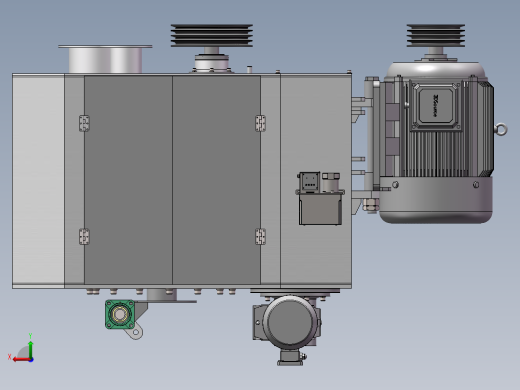This screenshot has height=390, width=520.
Task: Select the green flange bearing unit
Action: click(x=120, y=314)
